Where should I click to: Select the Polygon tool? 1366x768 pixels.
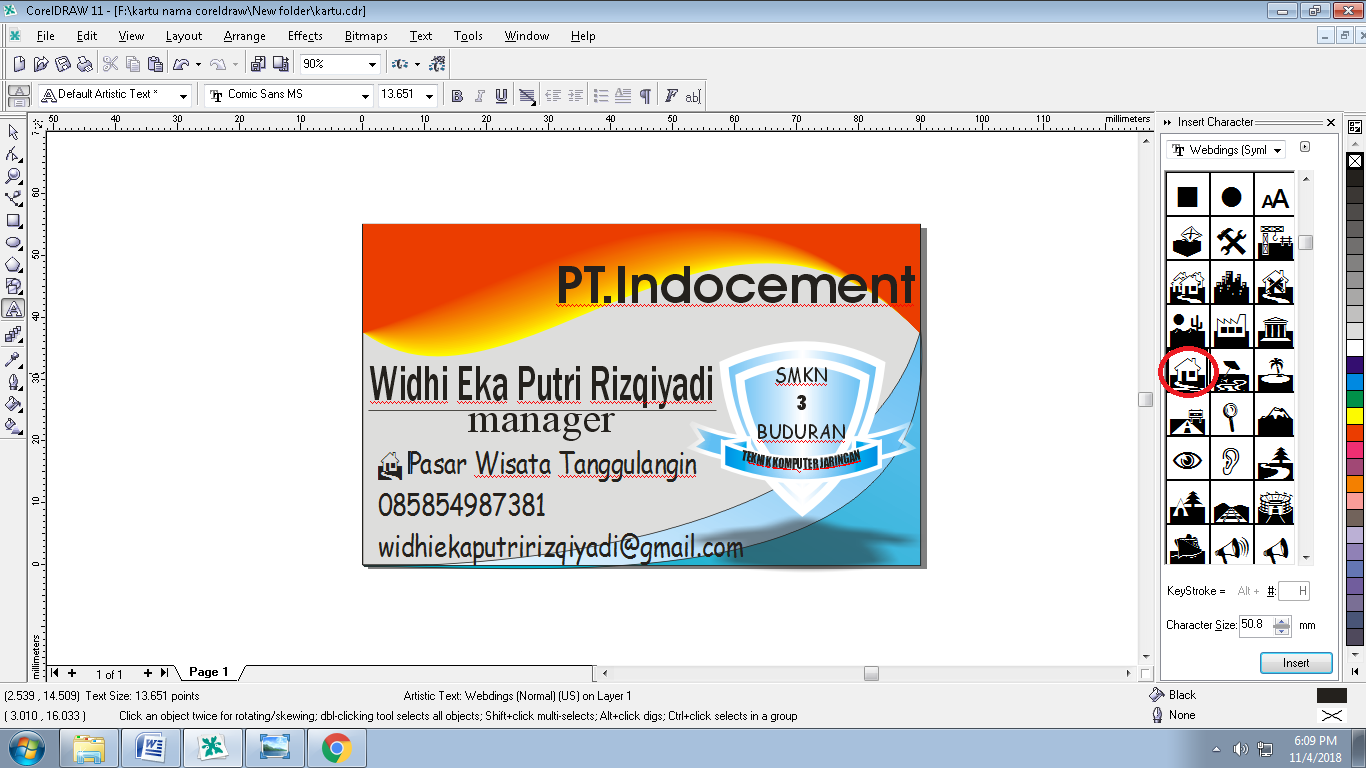pyautogui.click(x=14, y=264)
